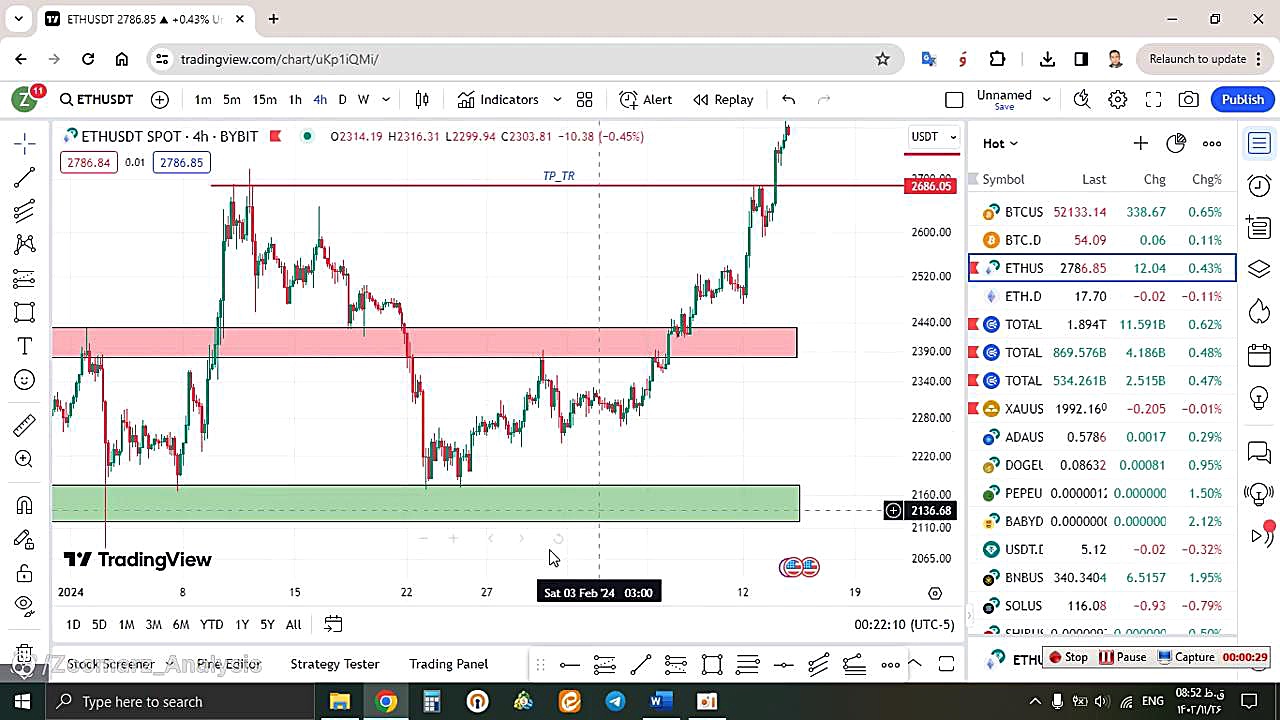This screenshot has height=720, width=1280.
Task: Open the prediction and measurement tools
Action: pos(25,278)
